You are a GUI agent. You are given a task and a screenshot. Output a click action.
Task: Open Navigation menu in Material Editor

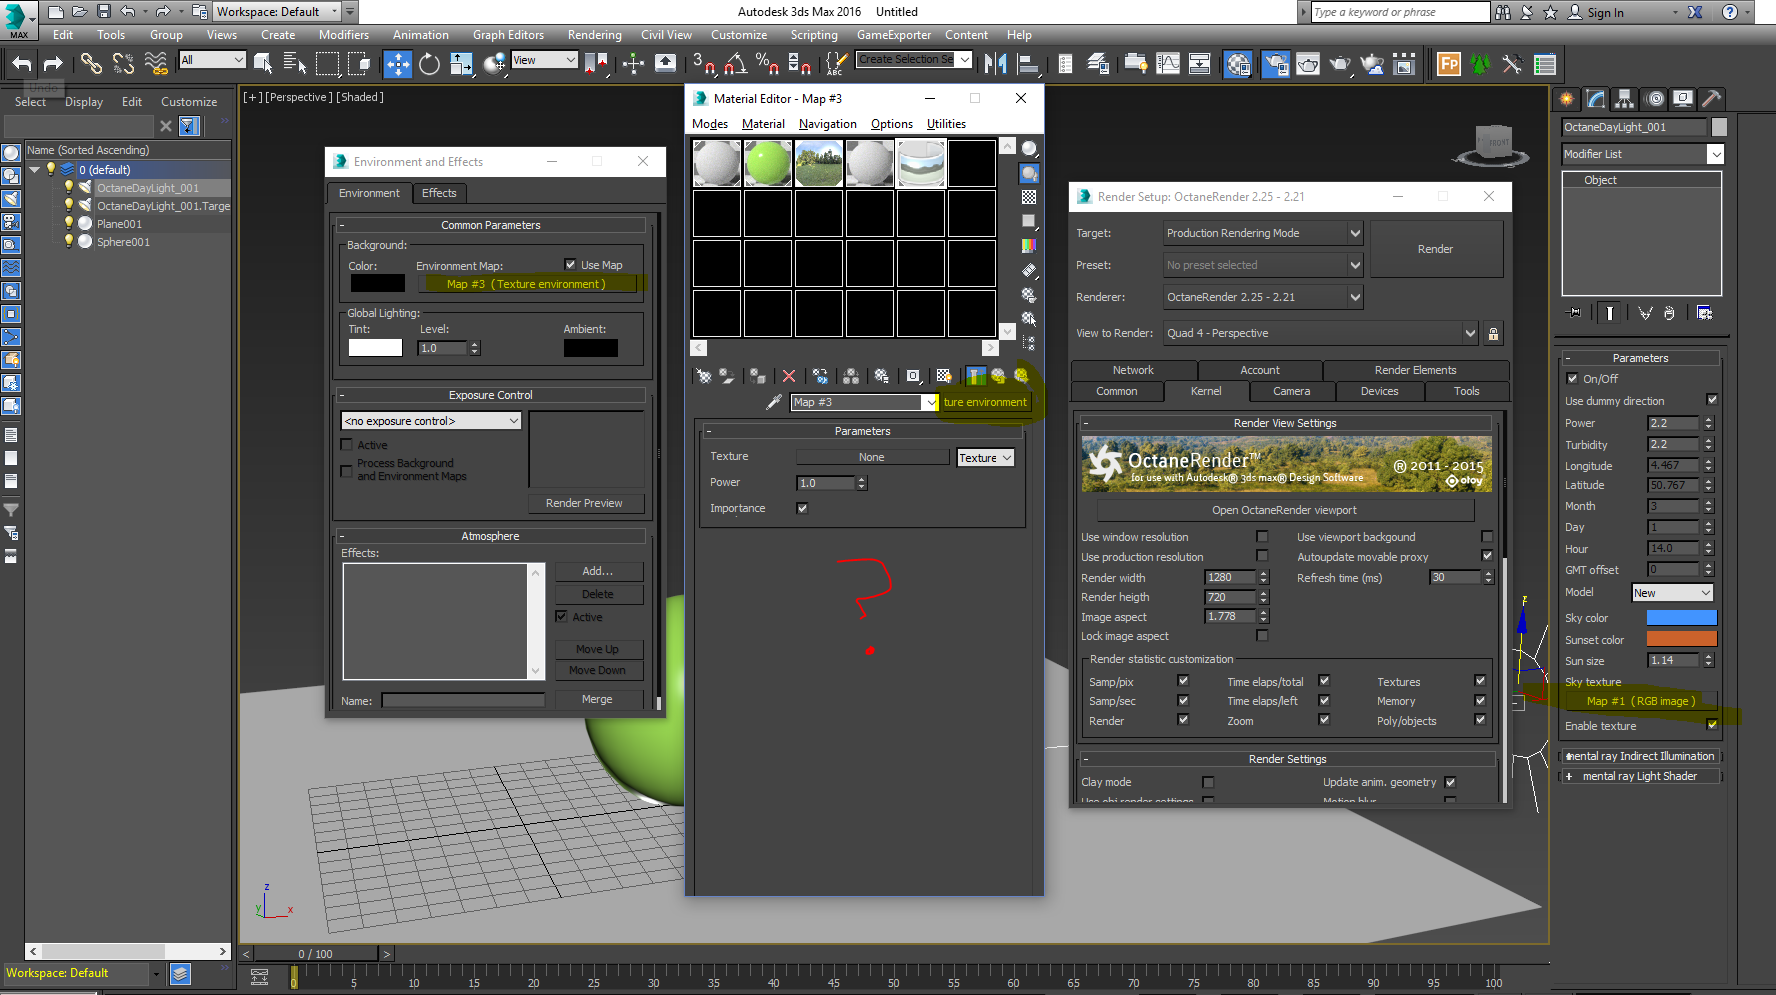(828, 124)
